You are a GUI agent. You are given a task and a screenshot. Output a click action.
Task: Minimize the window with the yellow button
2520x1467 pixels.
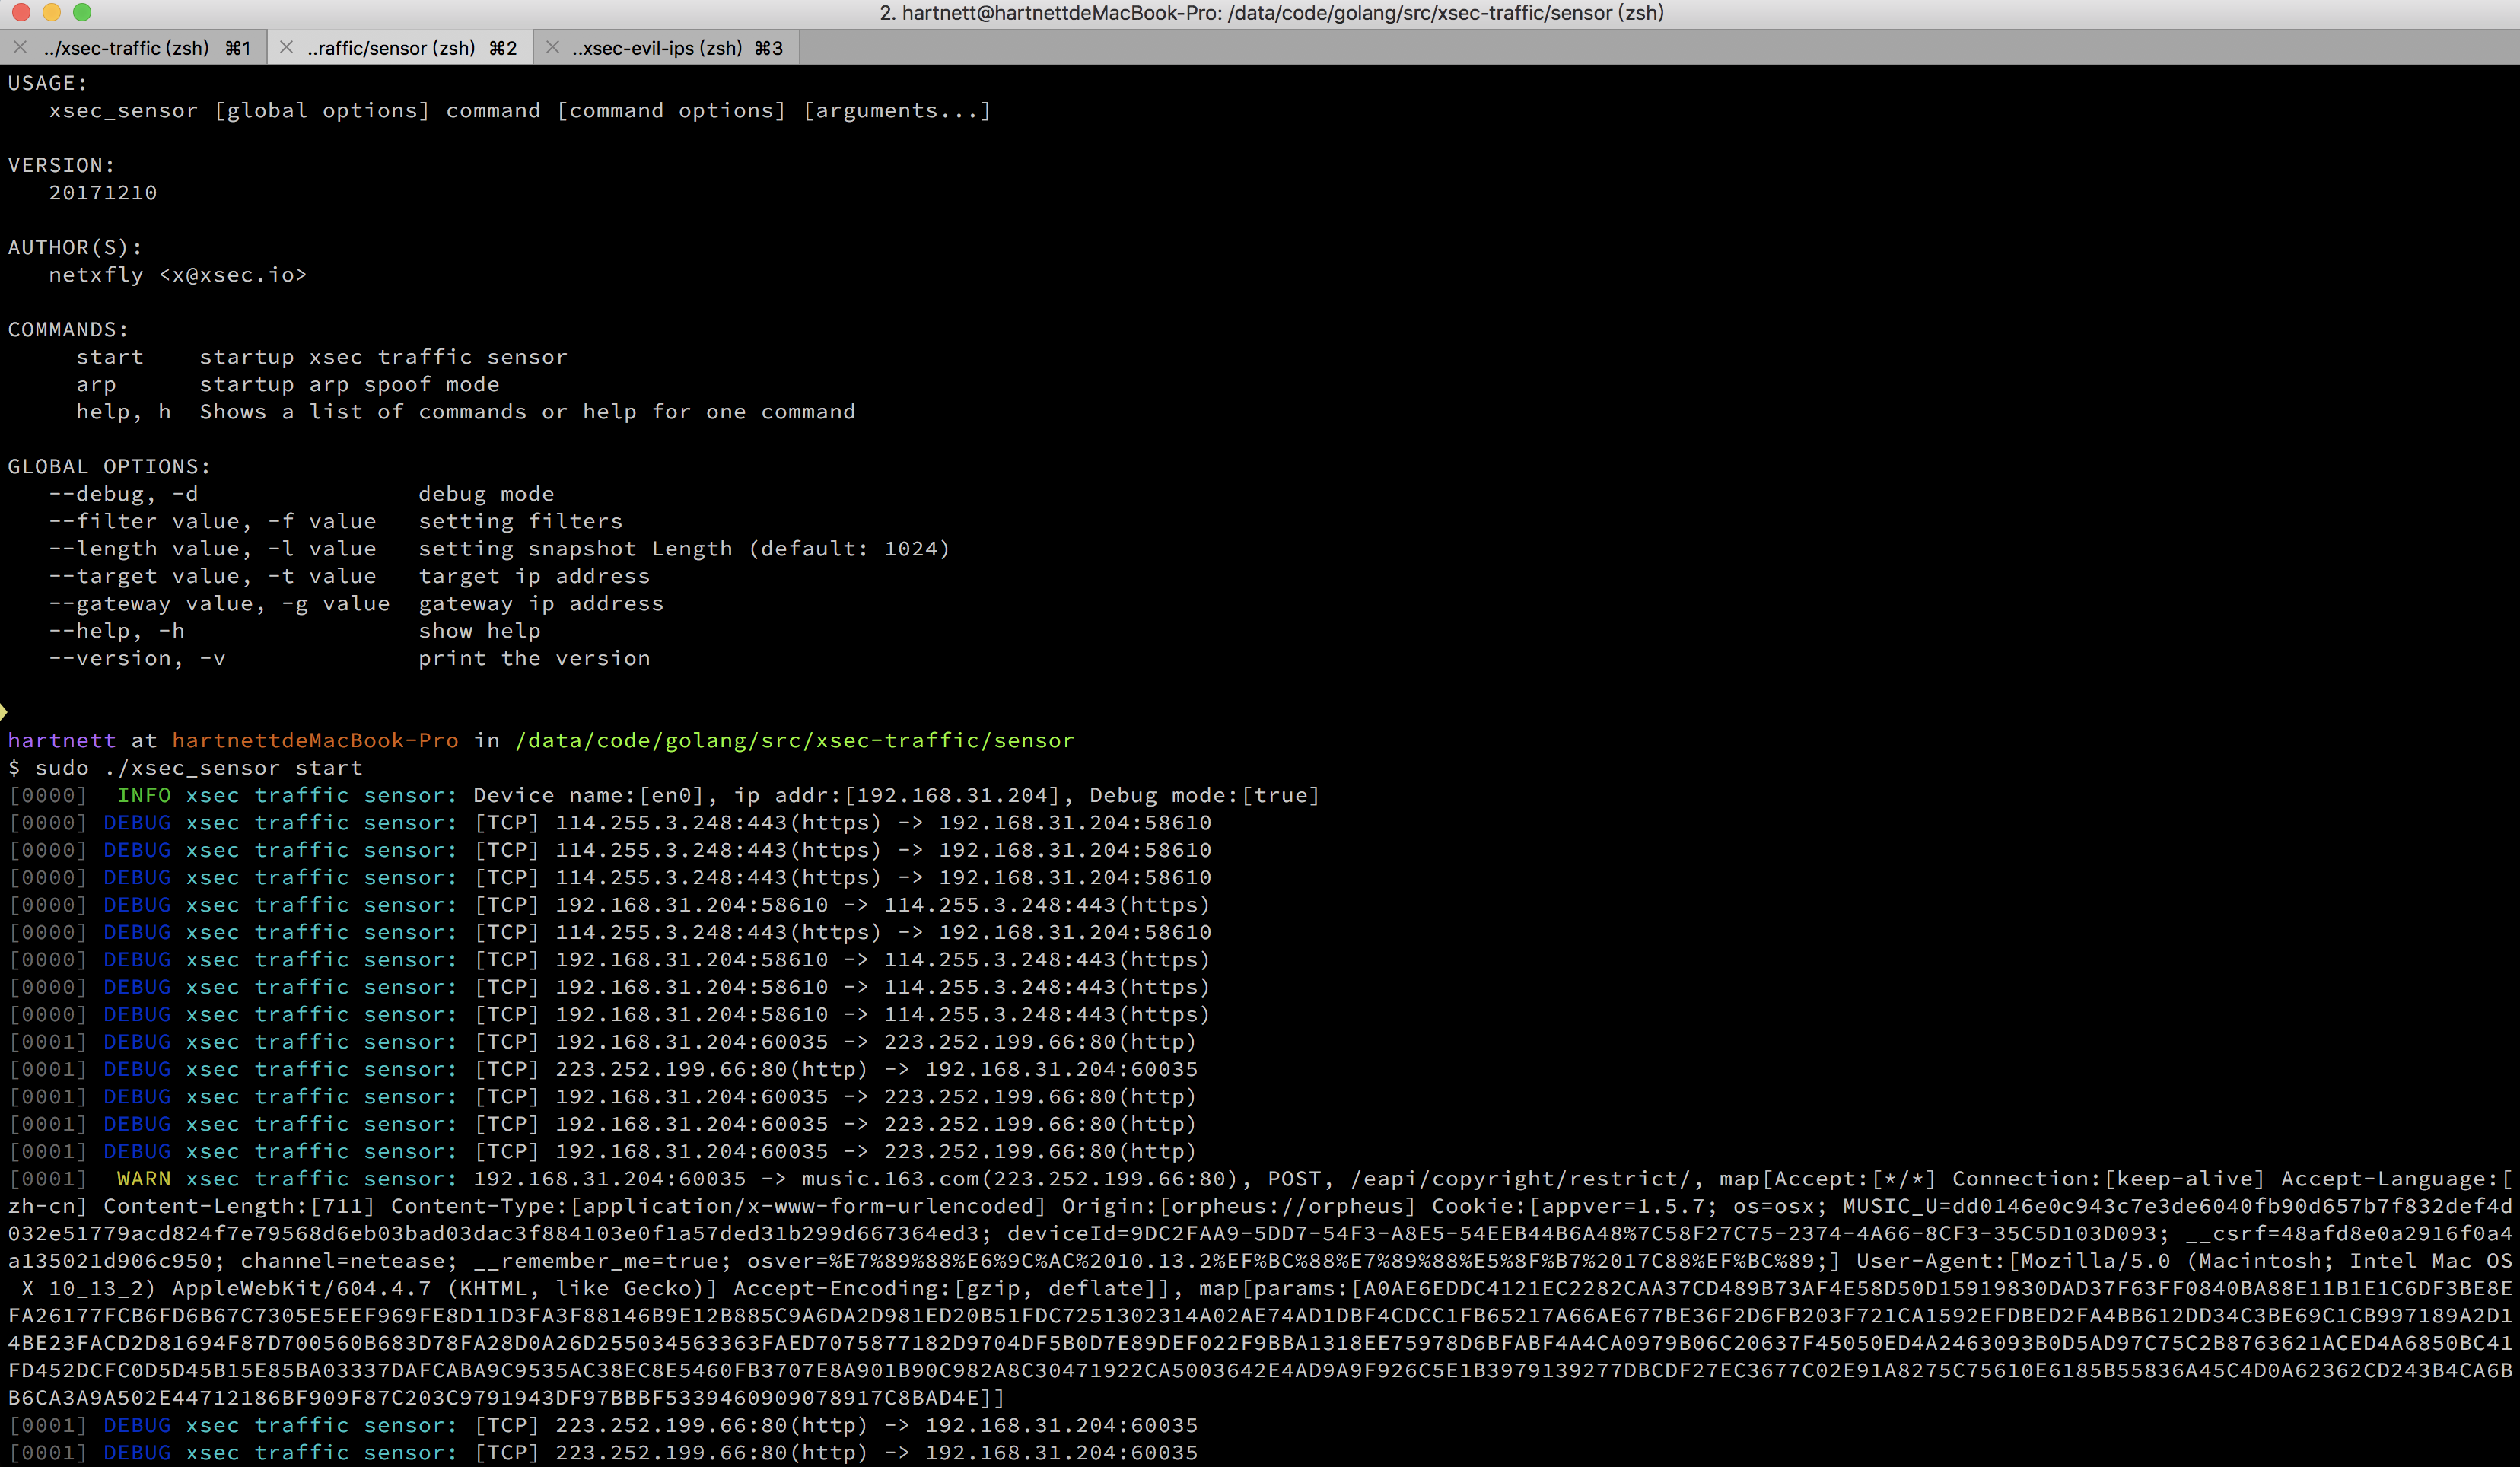pyautogui.click(x=52, y=12)
